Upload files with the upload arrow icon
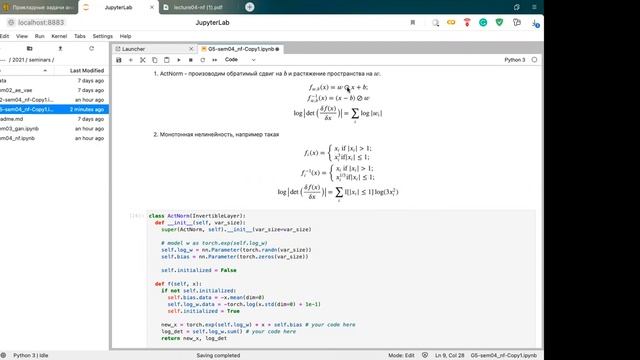This screenshot has height=360, width=640. 60,49
